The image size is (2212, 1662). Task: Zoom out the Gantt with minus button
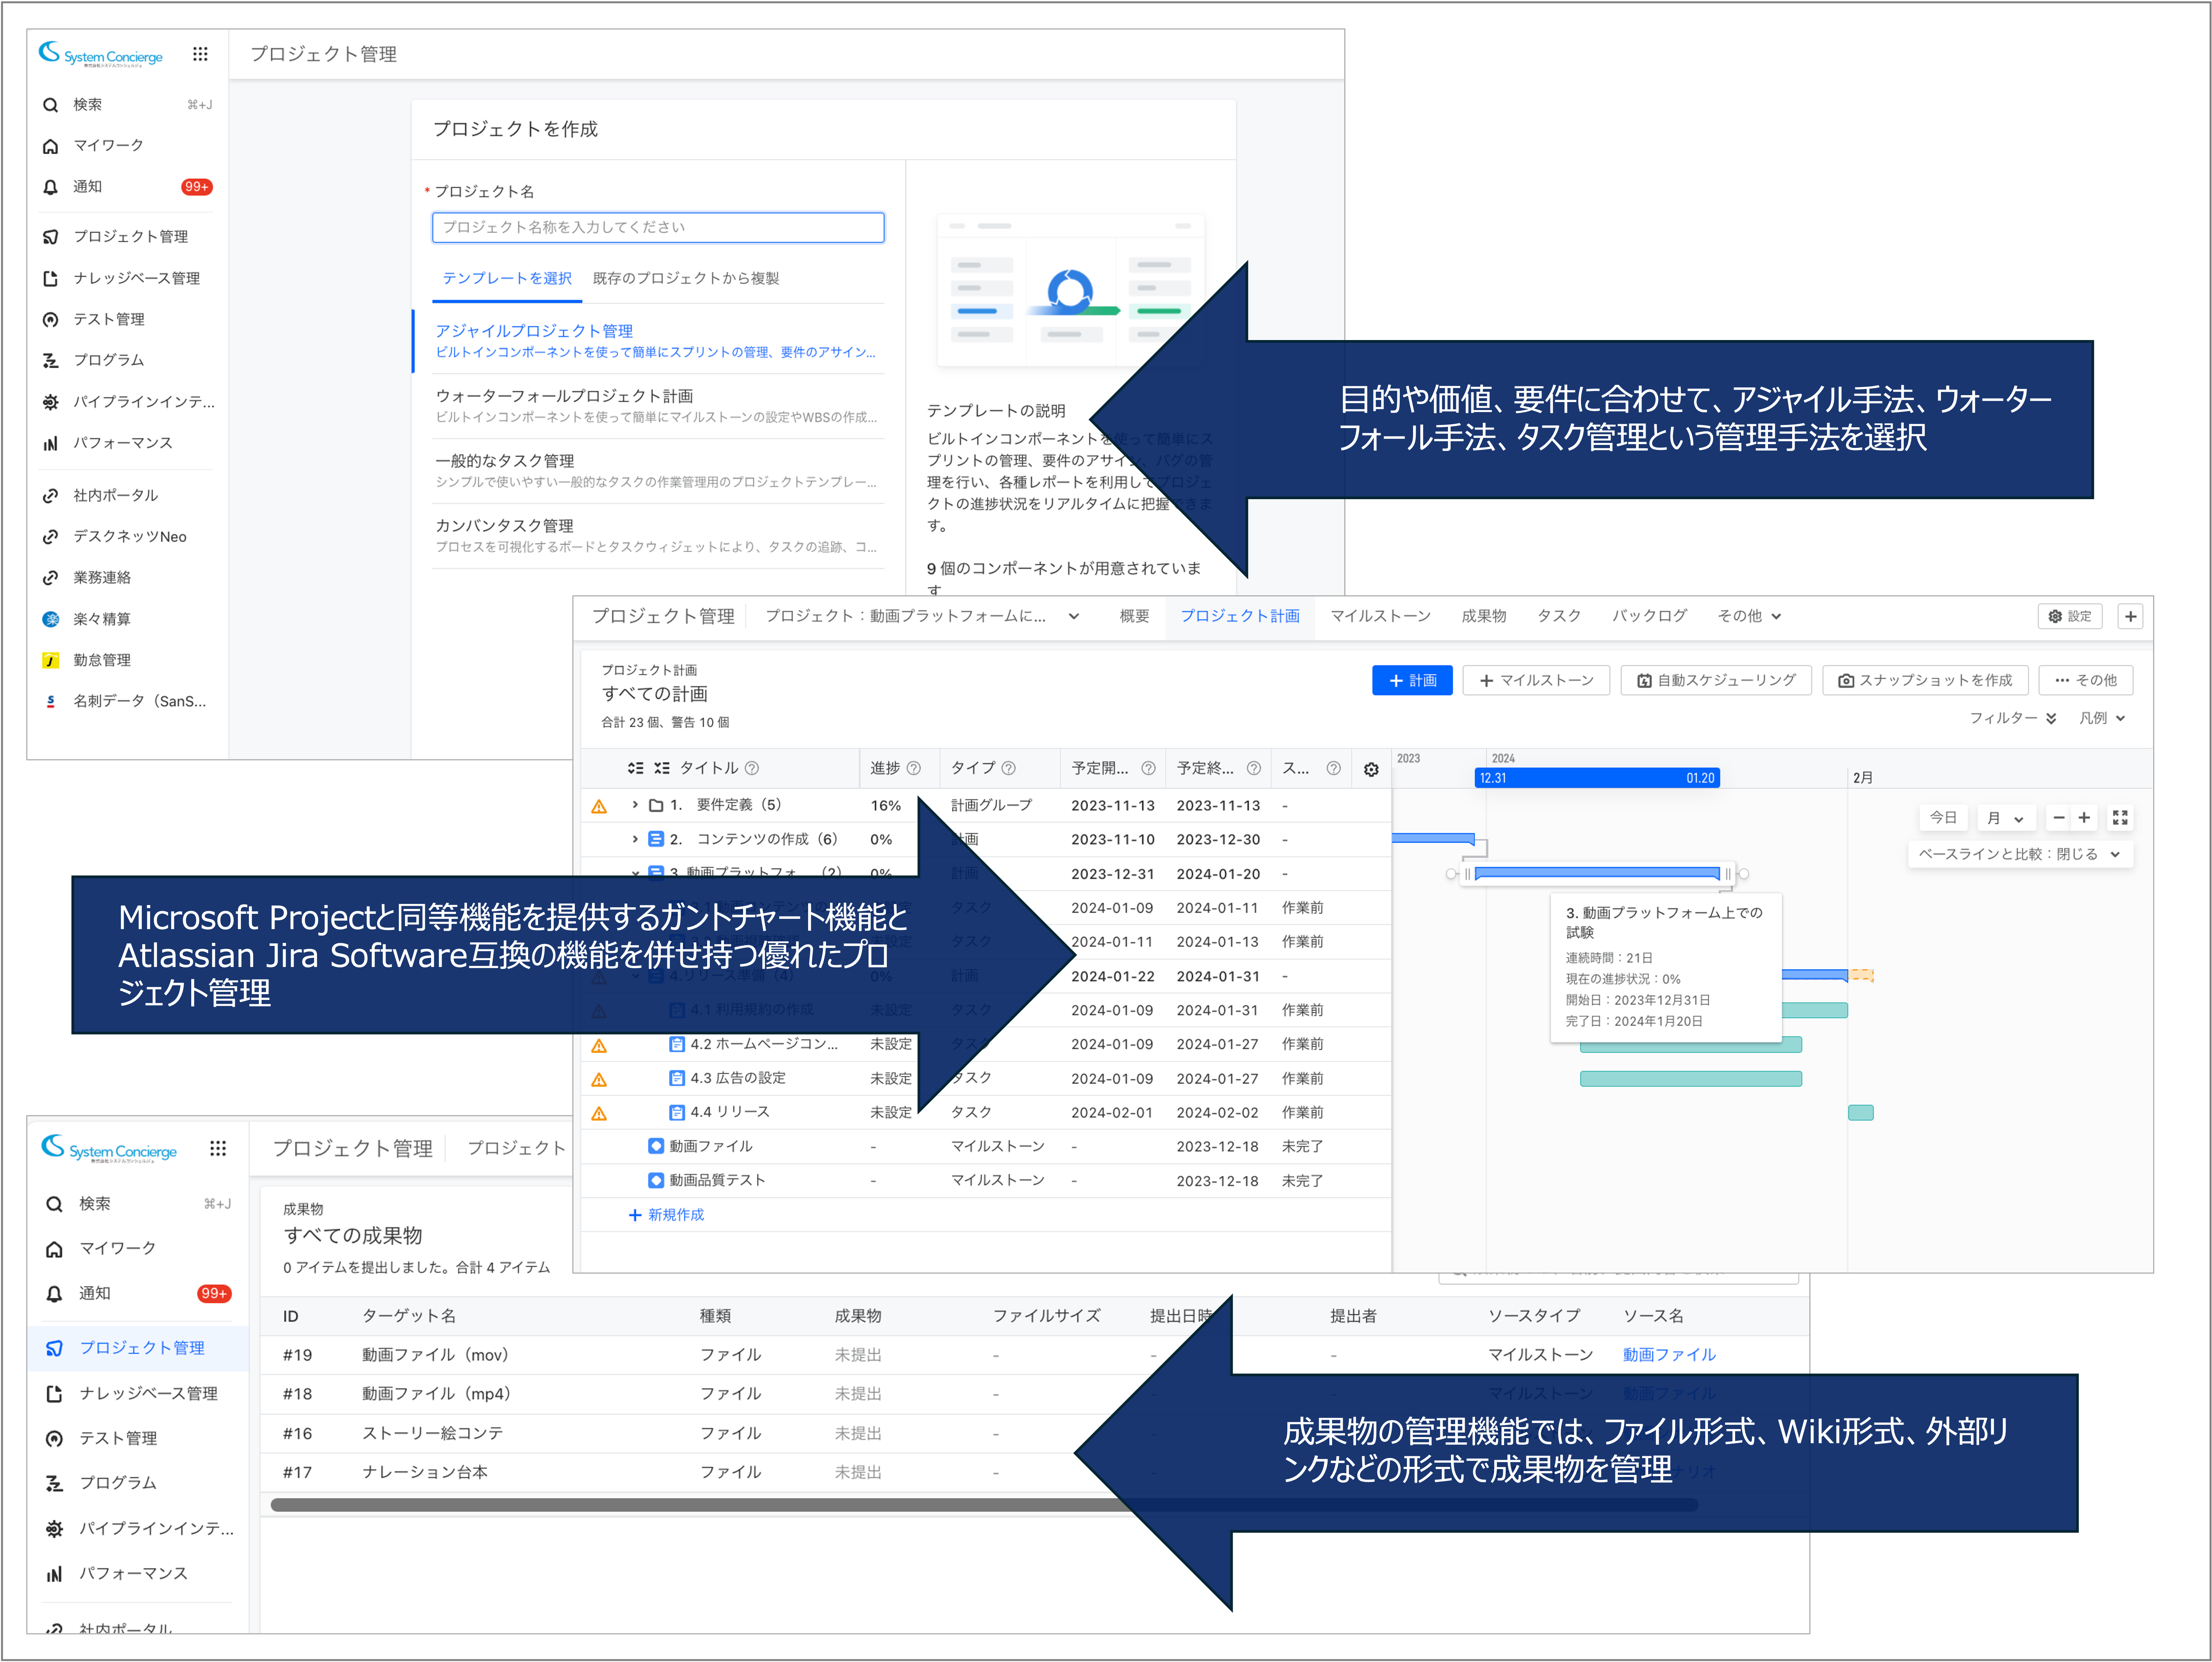pyautogui.click(x=2058, y=818)
